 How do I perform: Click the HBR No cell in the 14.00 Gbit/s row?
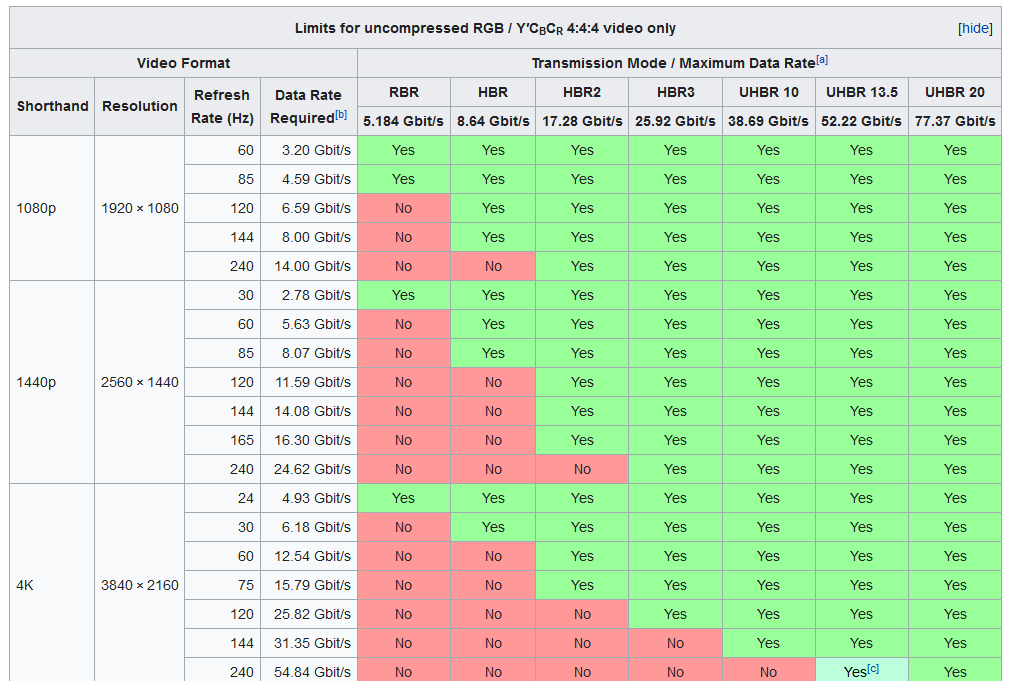click(x=493, y=266)
